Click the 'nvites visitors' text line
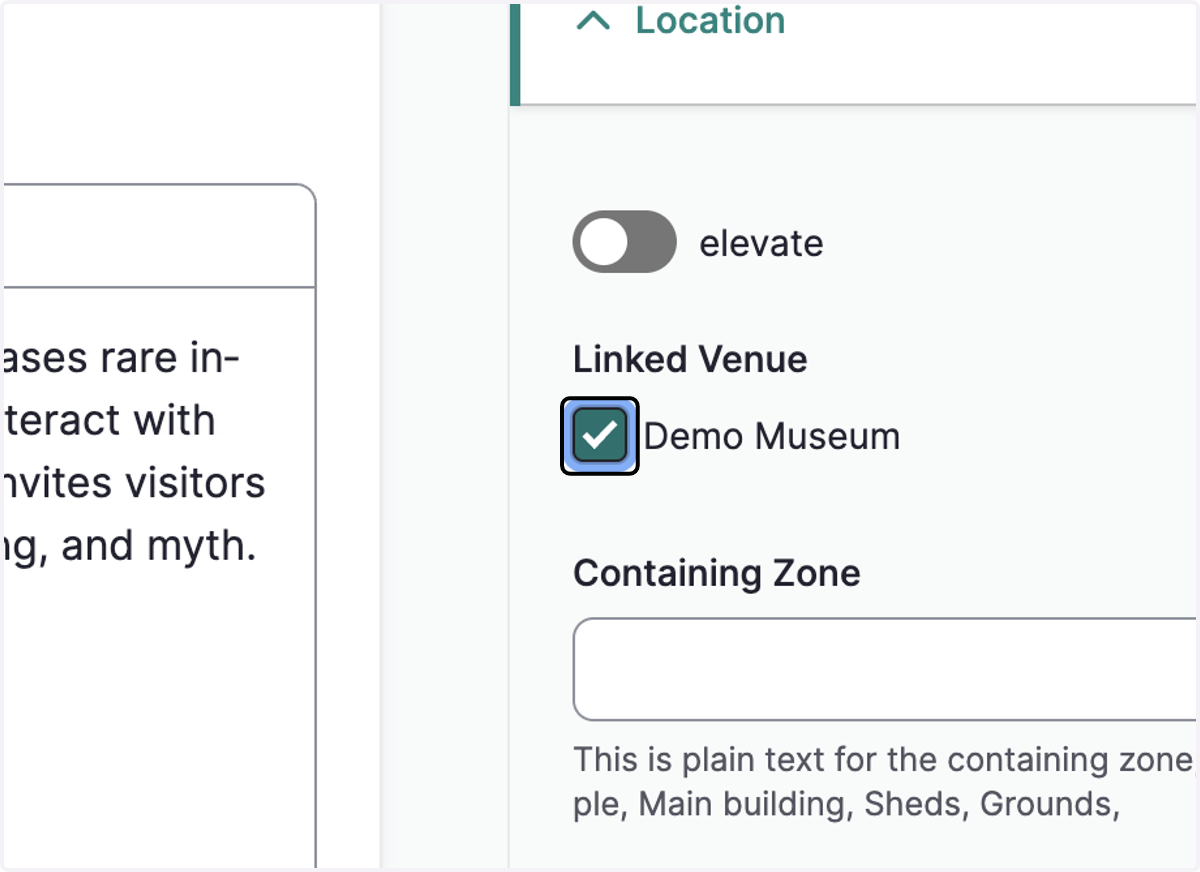 tap(135, 484)
